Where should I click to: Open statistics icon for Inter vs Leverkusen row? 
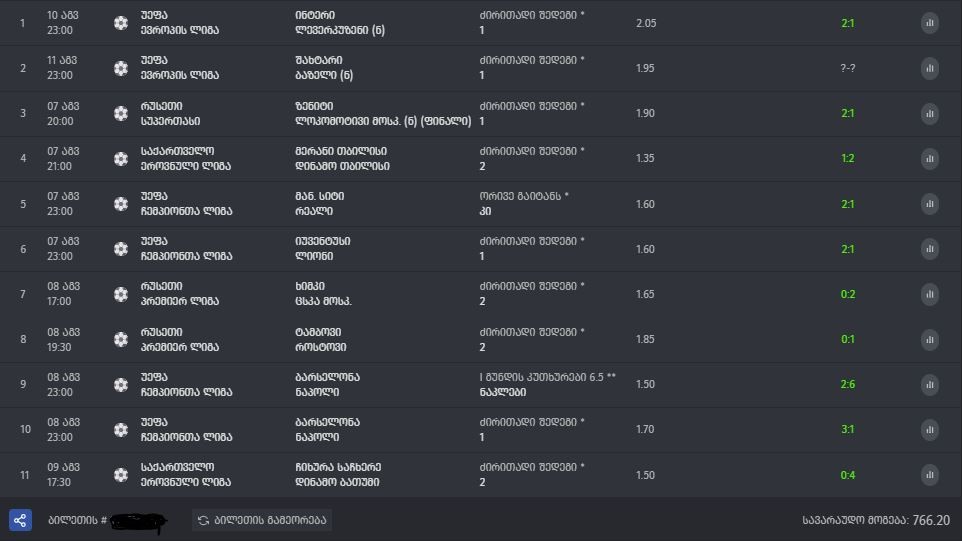(x=929, y=23)
